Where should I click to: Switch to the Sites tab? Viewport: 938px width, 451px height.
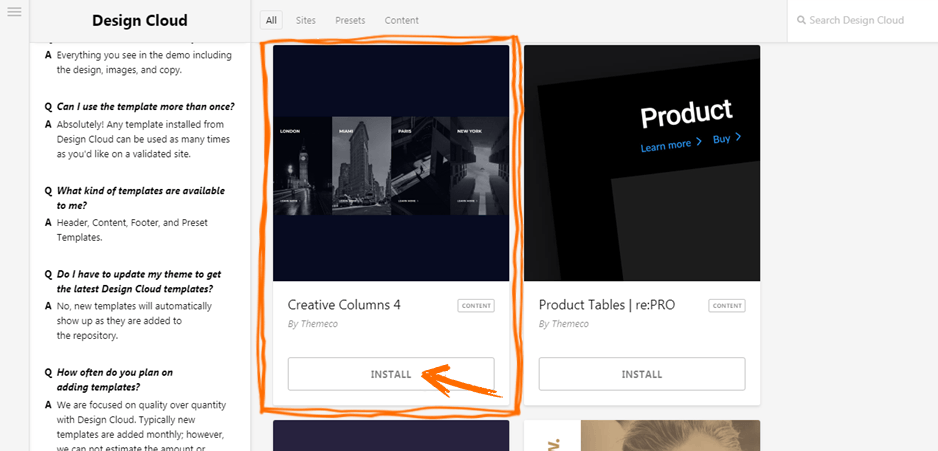pyautogui.click(x=306, y=20)
